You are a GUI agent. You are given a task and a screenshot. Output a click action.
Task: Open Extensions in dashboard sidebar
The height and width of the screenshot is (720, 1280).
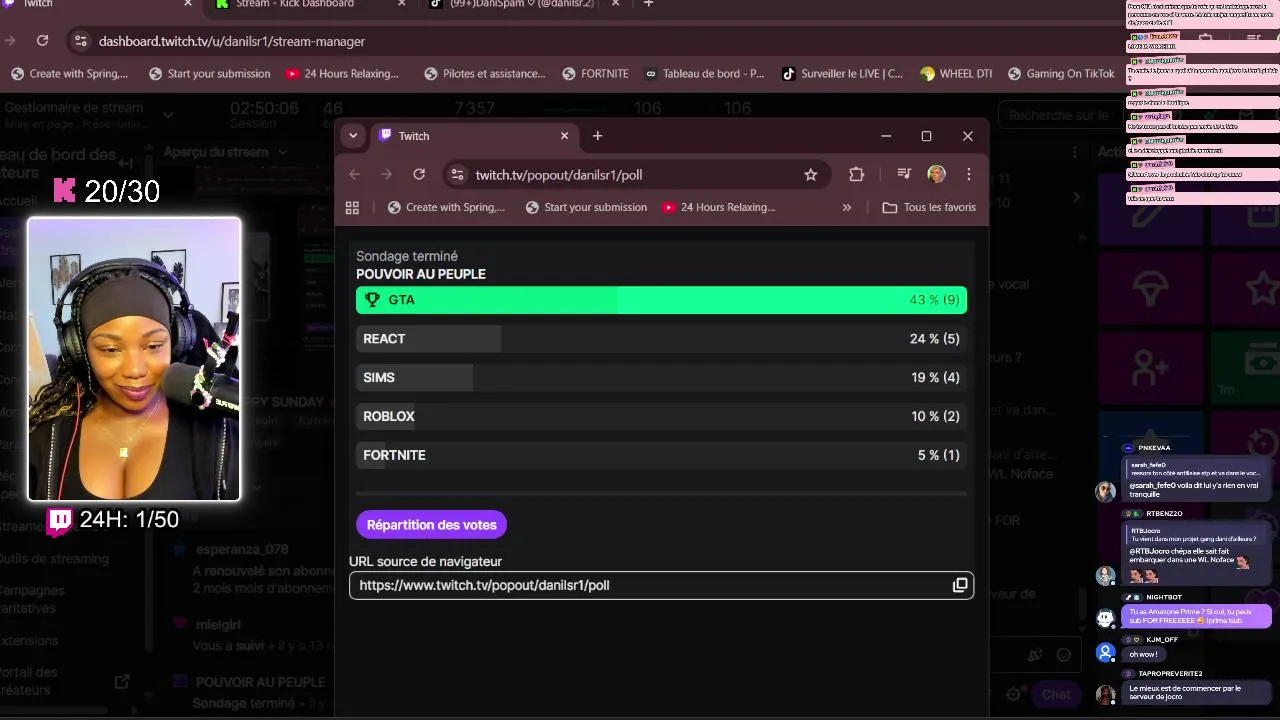(x=29, y=640)
